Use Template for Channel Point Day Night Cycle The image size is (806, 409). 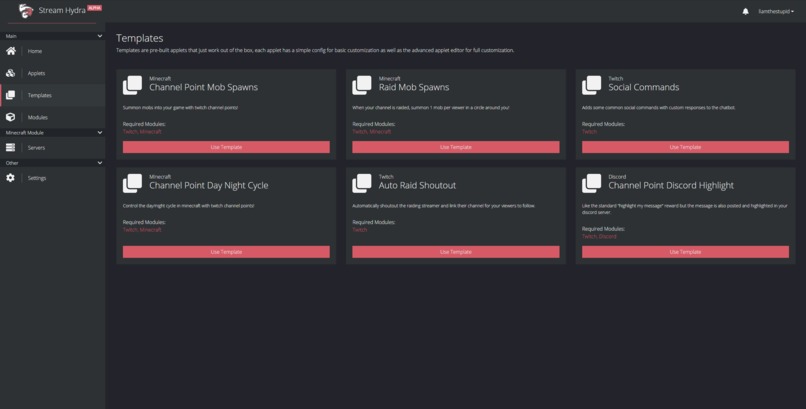pos(226,252)
